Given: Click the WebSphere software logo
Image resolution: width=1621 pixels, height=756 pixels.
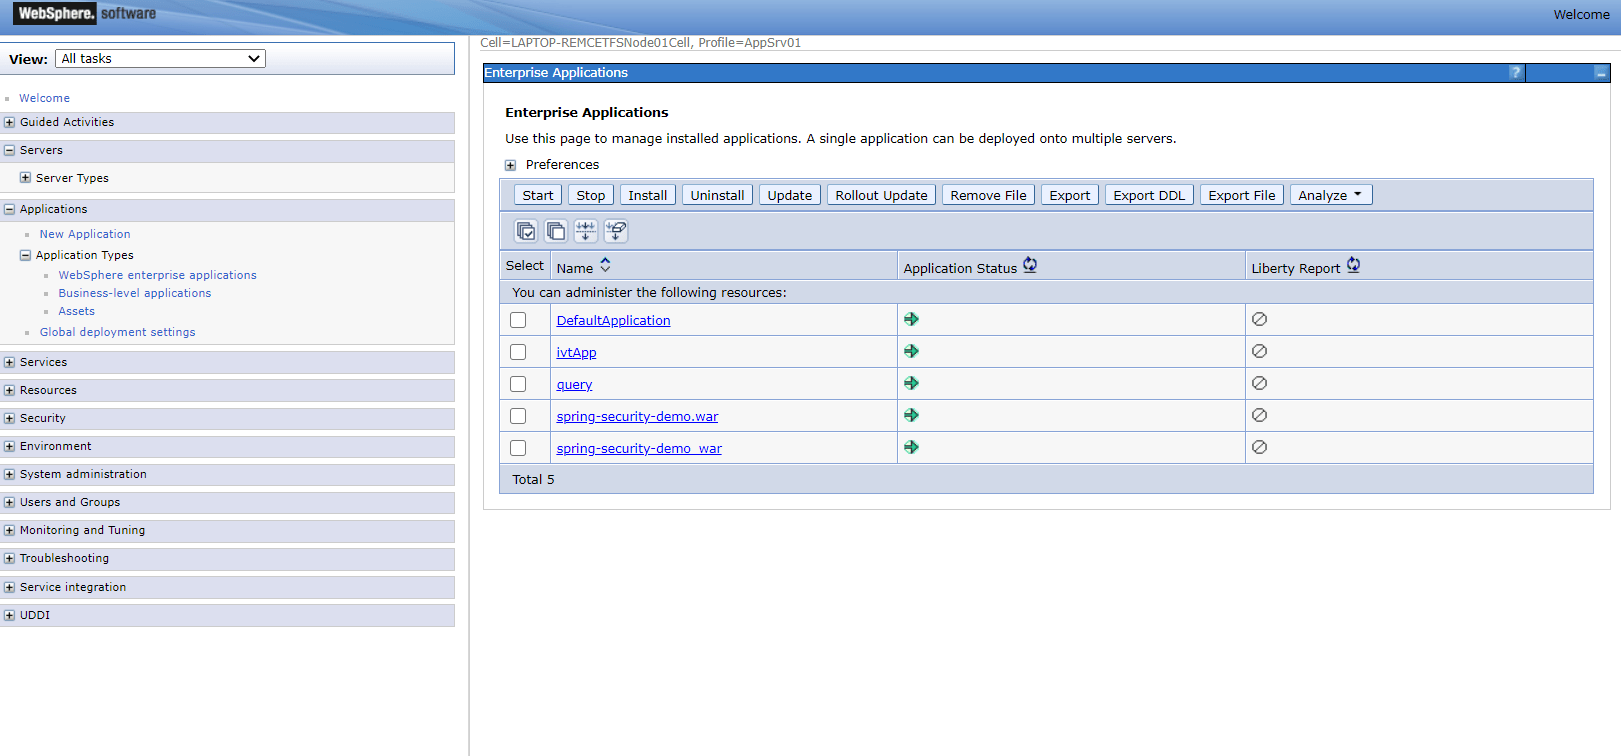Looking at the screenshot, I should [86, 13].
